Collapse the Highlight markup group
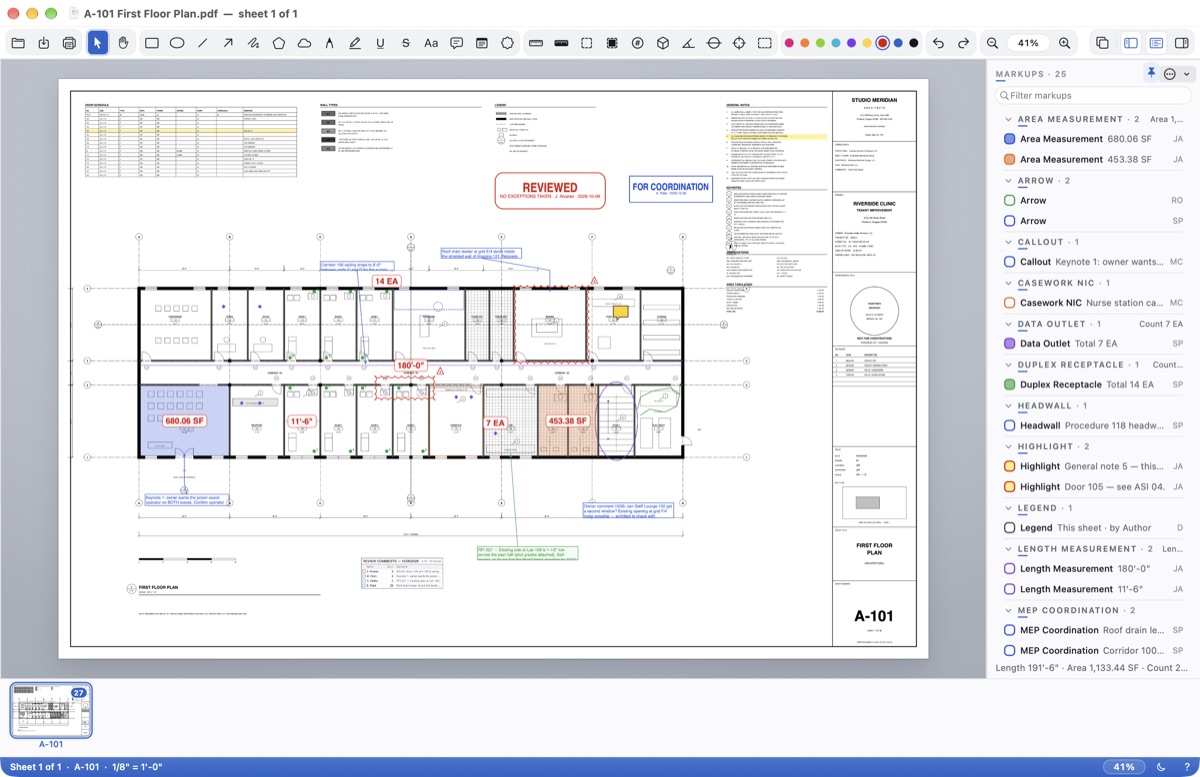The height and width of the screenshot is (777, 1200). tap(1008, 447)
